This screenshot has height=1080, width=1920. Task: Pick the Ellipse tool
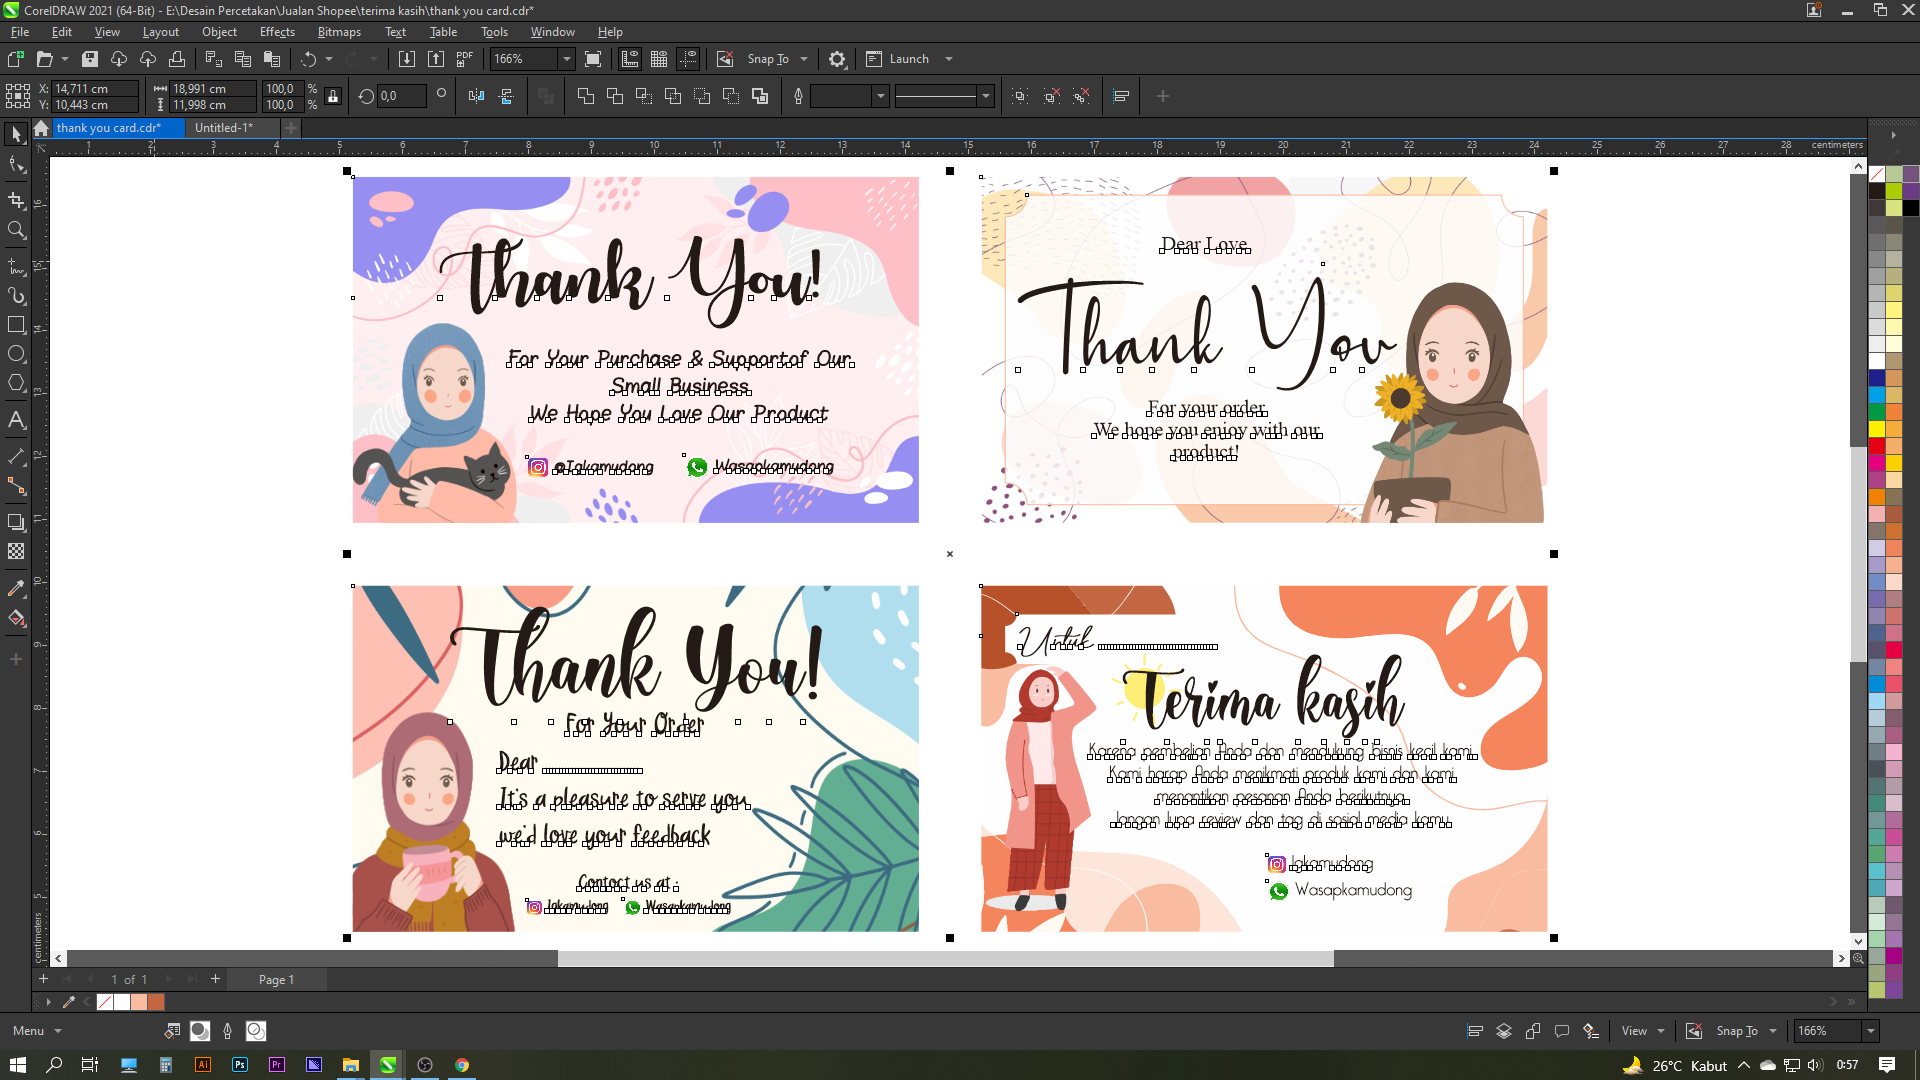tap(16, 354)
